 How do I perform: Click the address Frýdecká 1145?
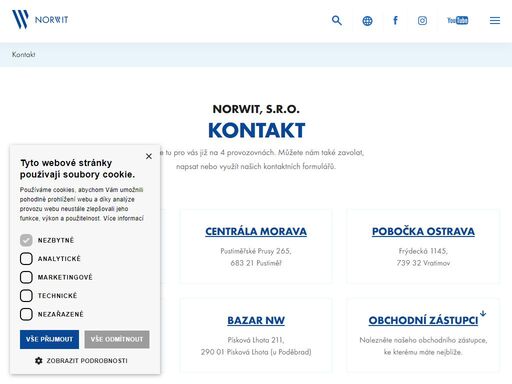pyautogui.click(x=423, y=251)
